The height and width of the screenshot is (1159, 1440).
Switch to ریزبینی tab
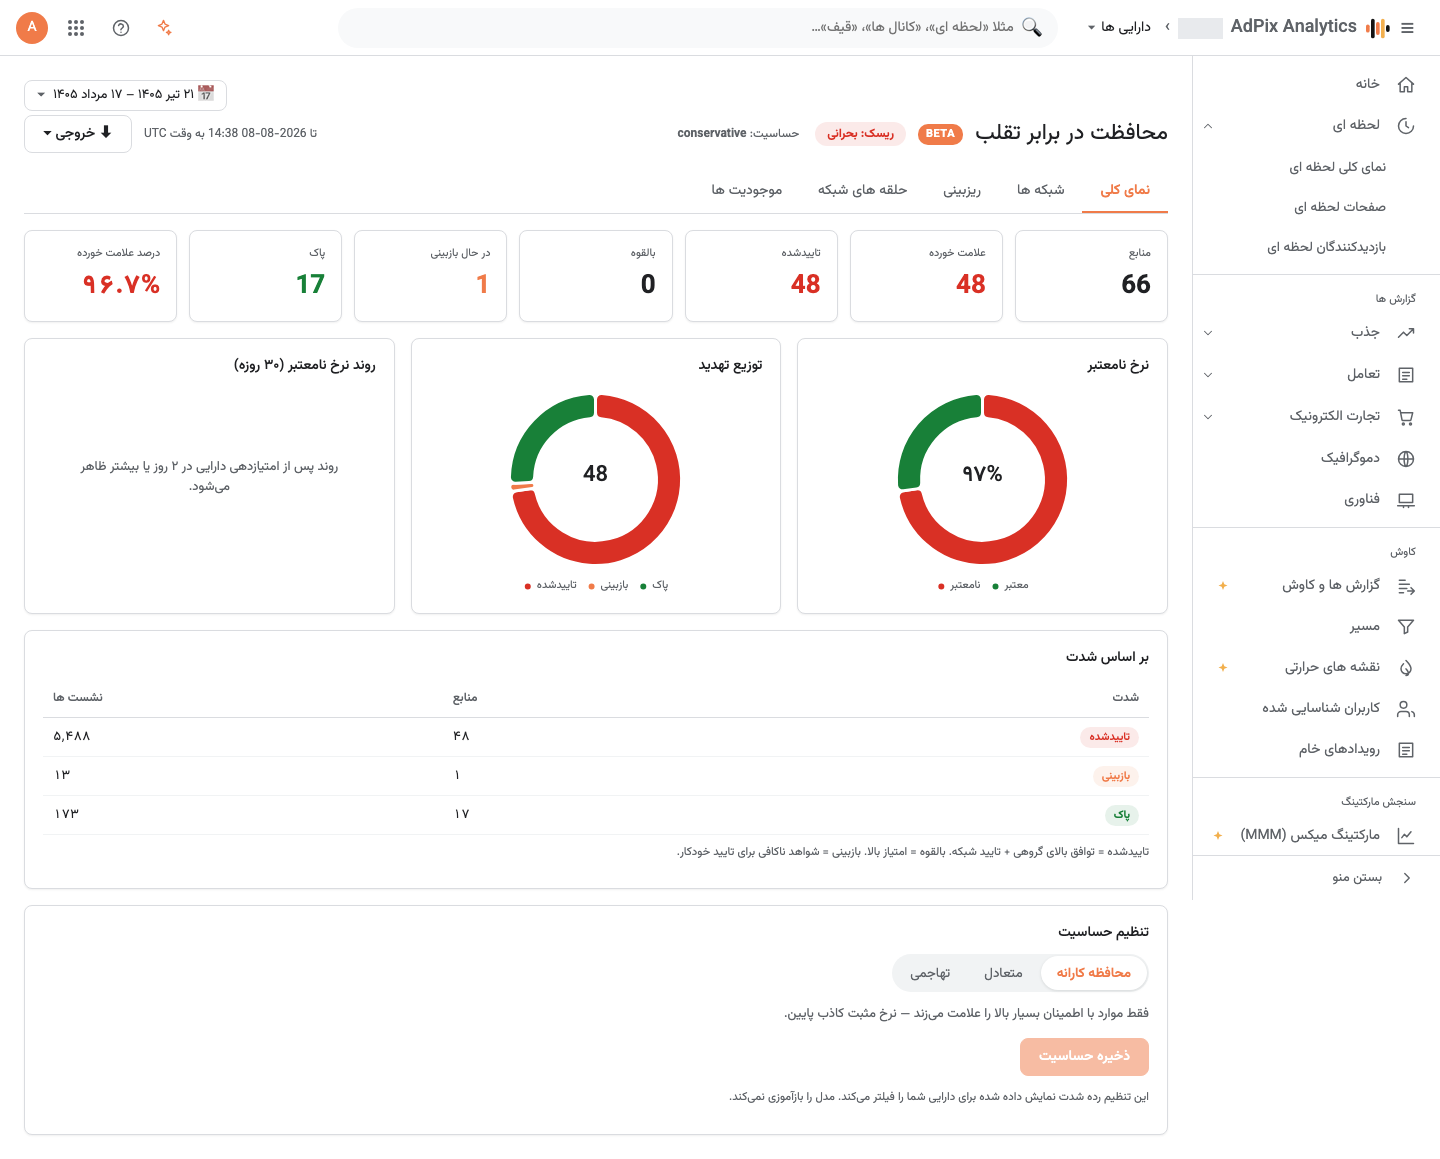[962, 190]
